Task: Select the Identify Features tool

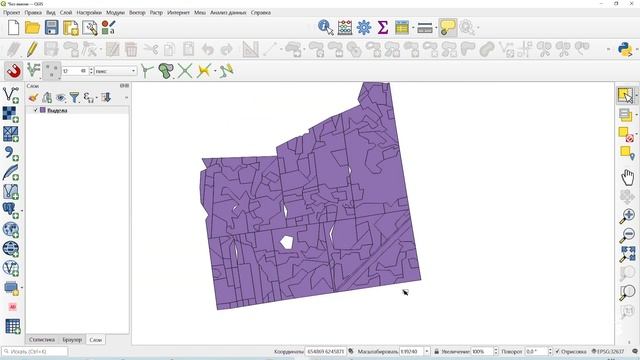Action: click(325, 28)
